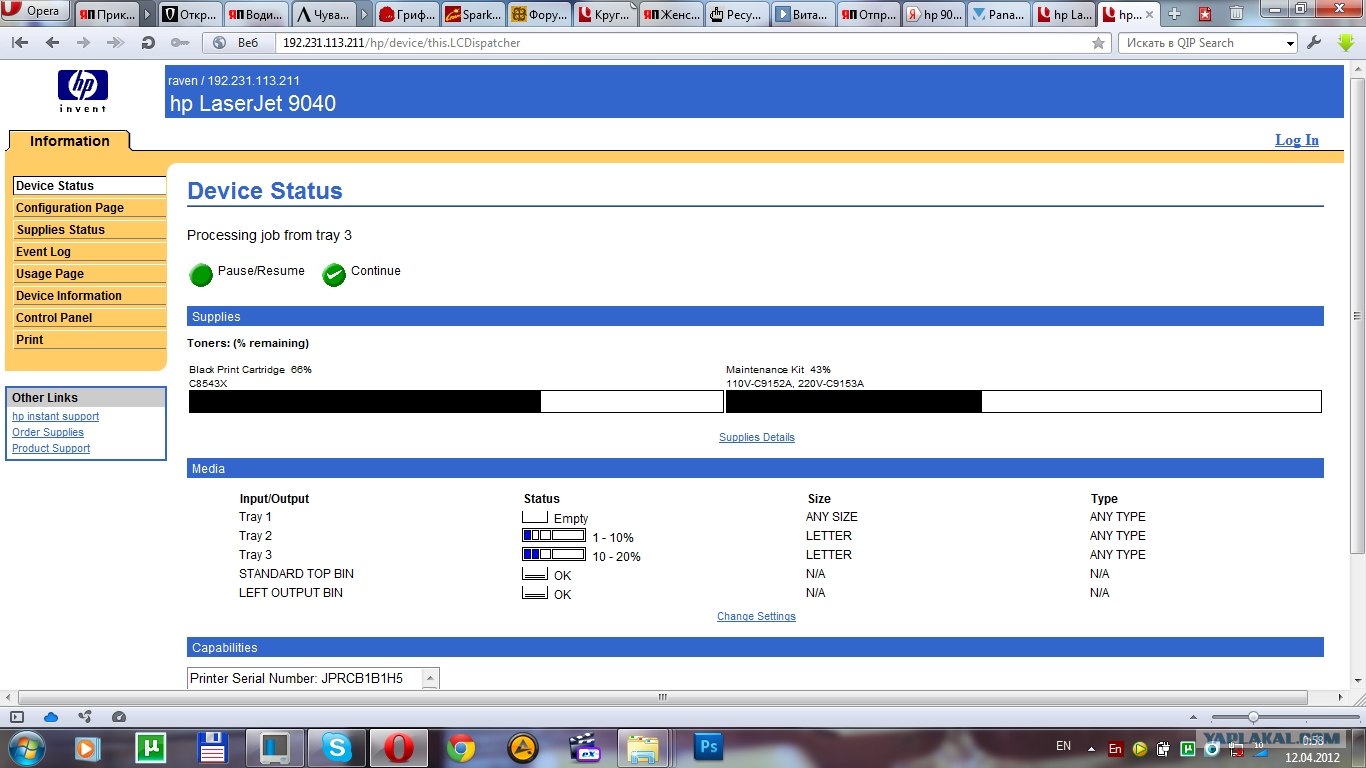Click the QIP Search input field
The image size is (1366, 768).
pyautogui.click(x=1200, y=43)
